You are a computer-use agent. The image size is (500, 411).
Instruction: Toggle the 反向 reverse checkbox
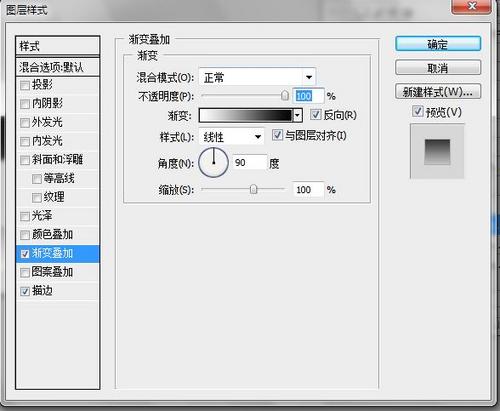(315, 115)
